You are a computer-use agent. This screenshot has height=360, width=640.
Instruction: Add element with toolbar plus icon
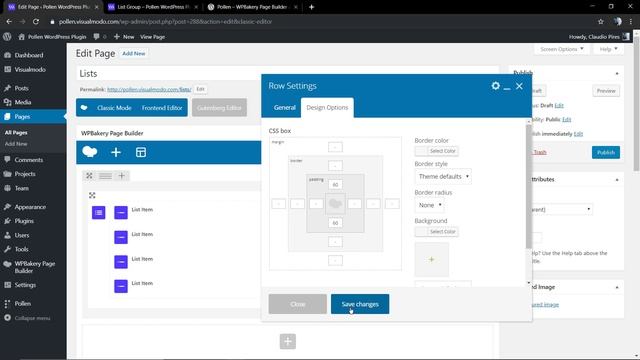coord(116,152)
